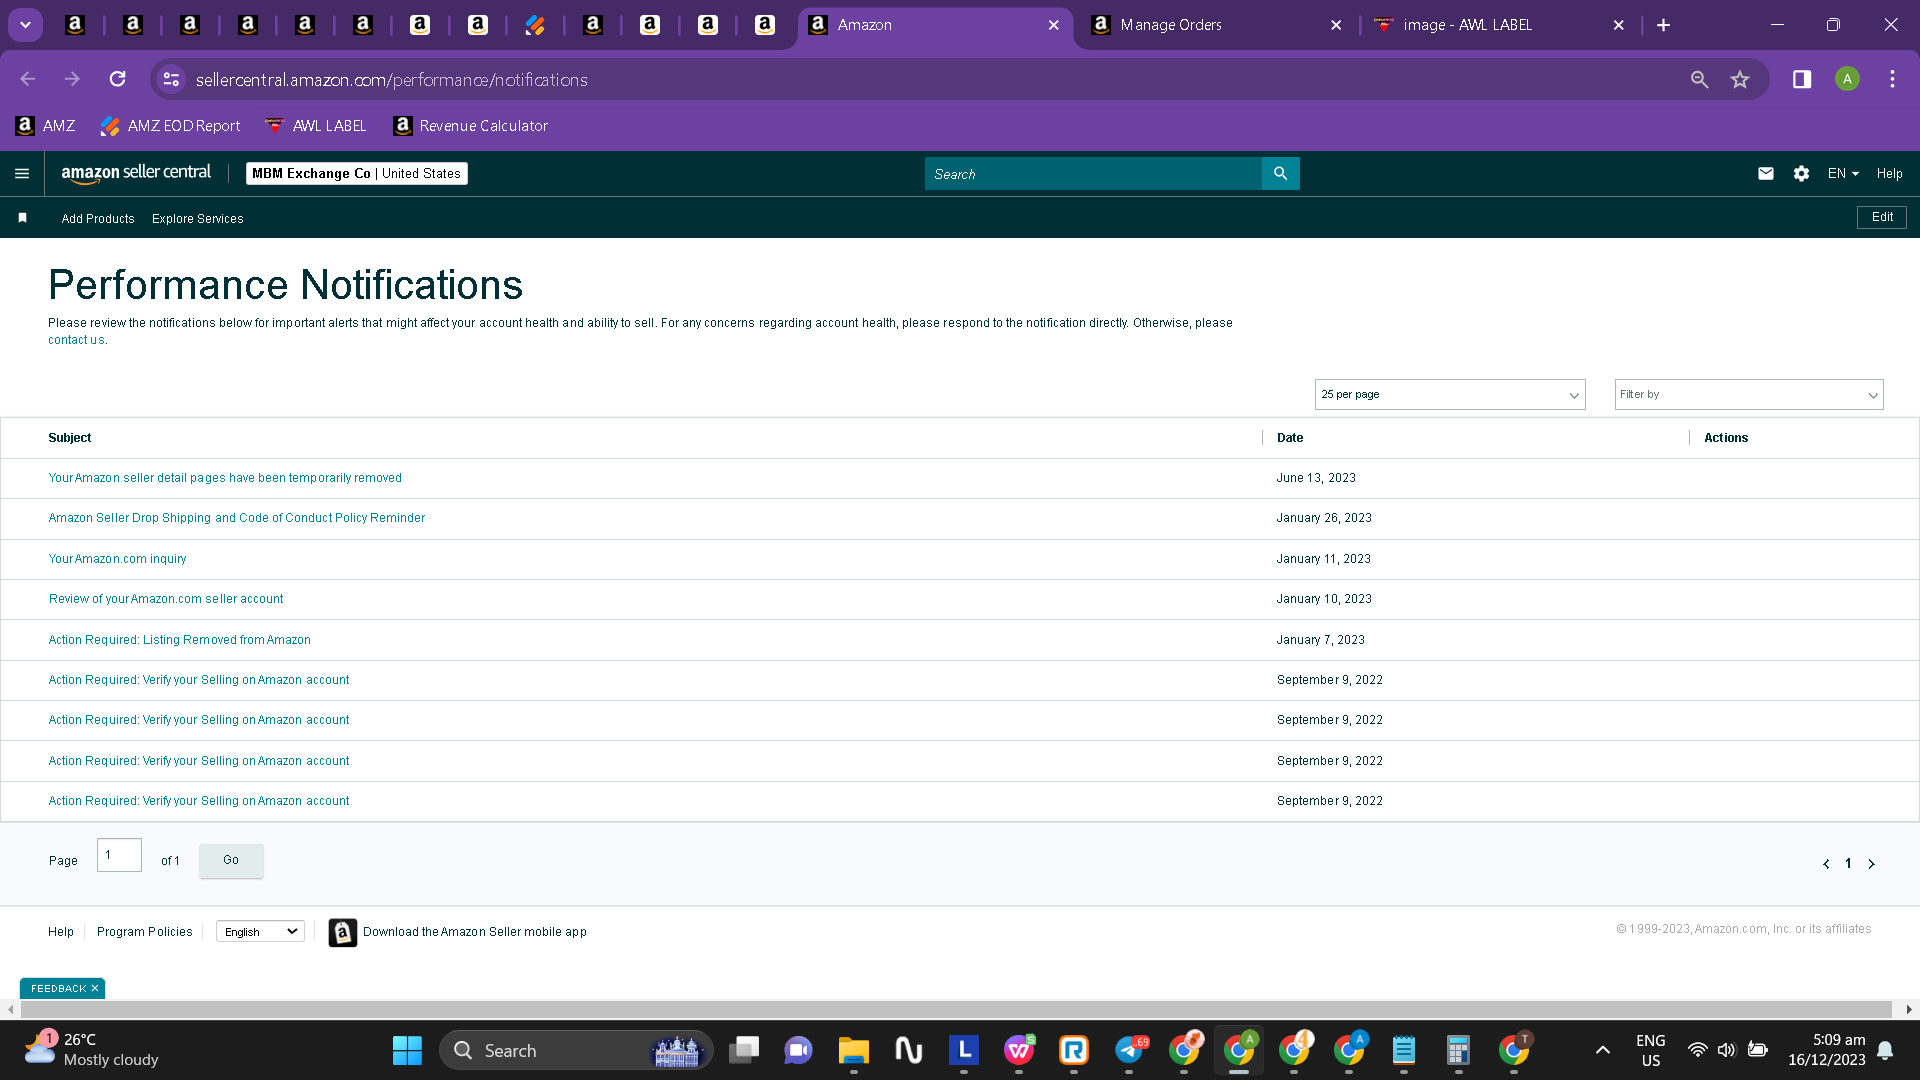
Task: Click the Add Products menu item
Action: (x=98, y=219)
